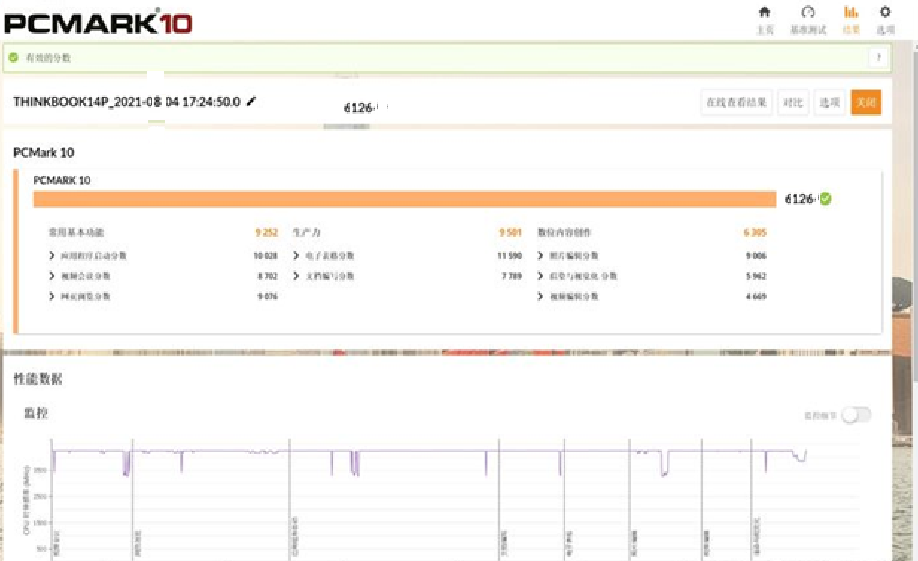
Task: Open the question mark help button in banner
Action: pyautogui.click(x=878, y=57)
